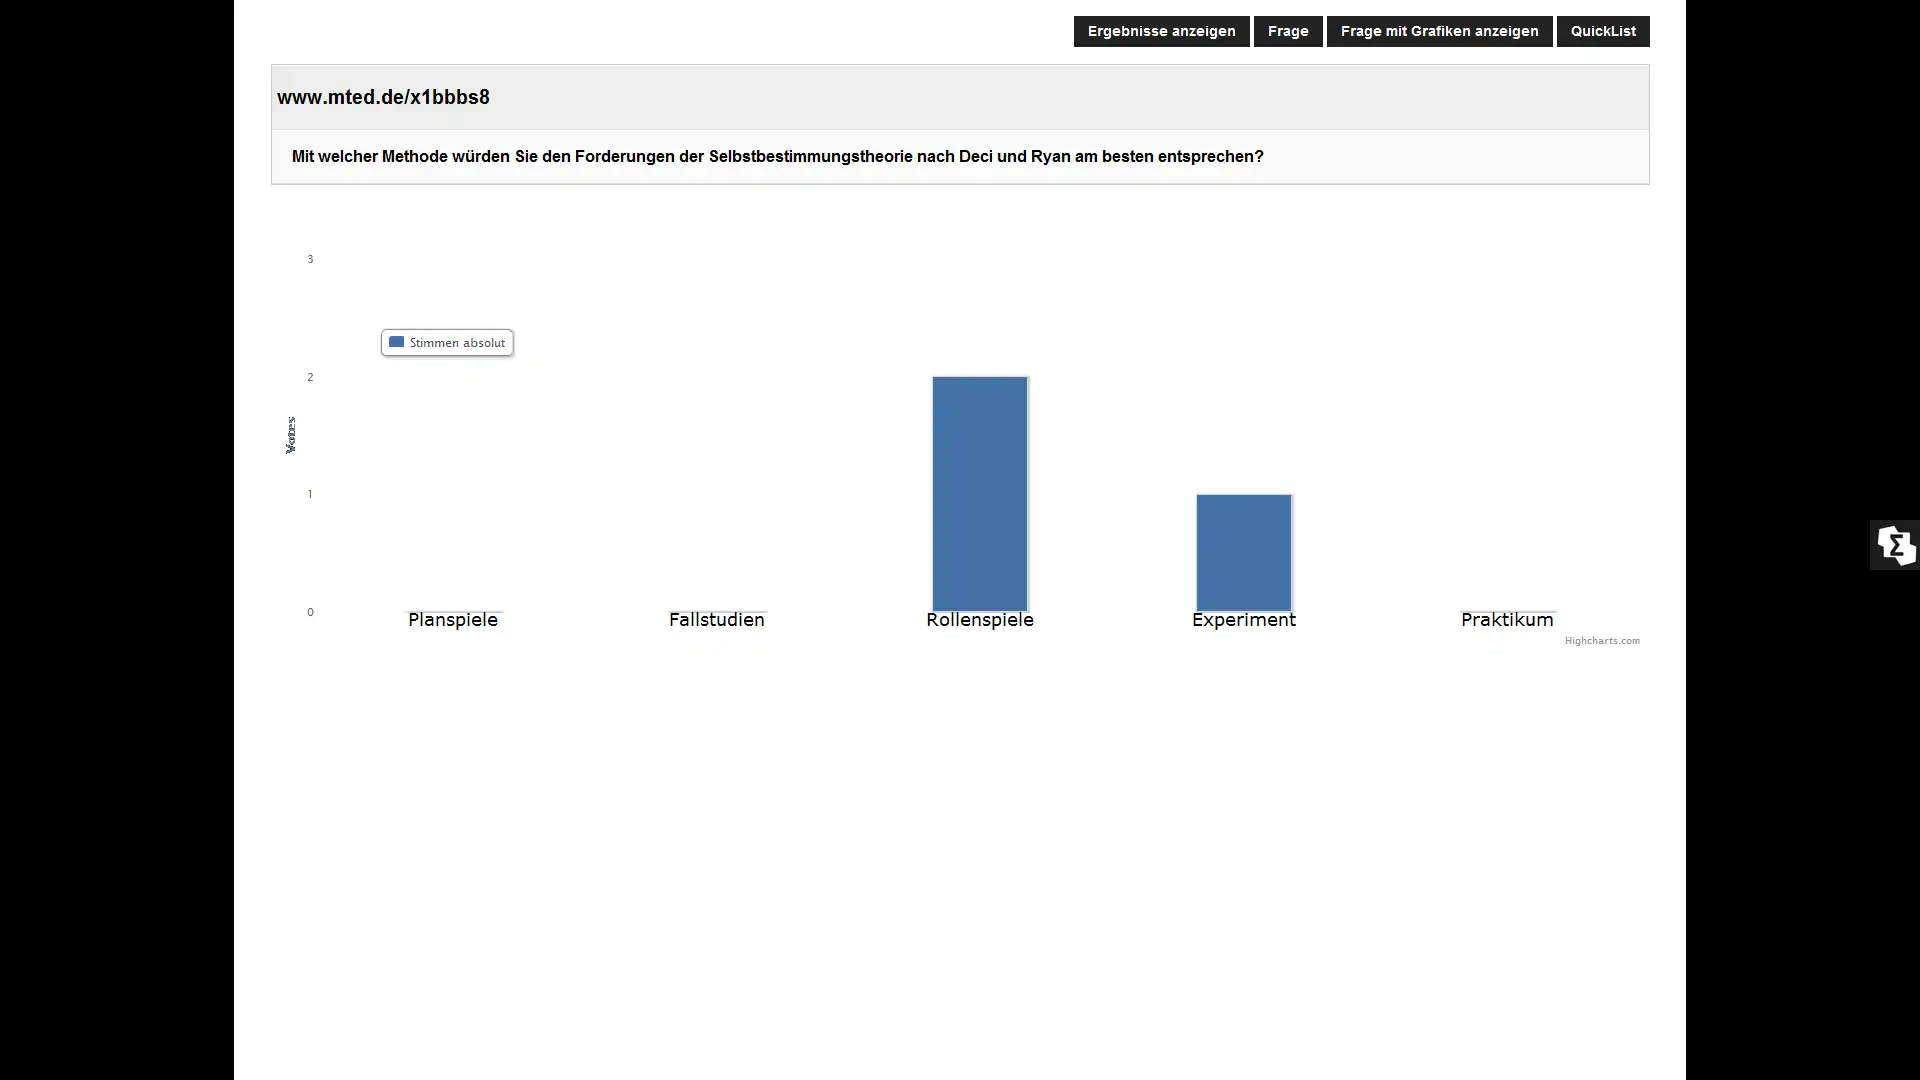The image size is (1920, 1080).
Task: Click the Stimmen absolut legend icon
Action: [x=396, y=342]
